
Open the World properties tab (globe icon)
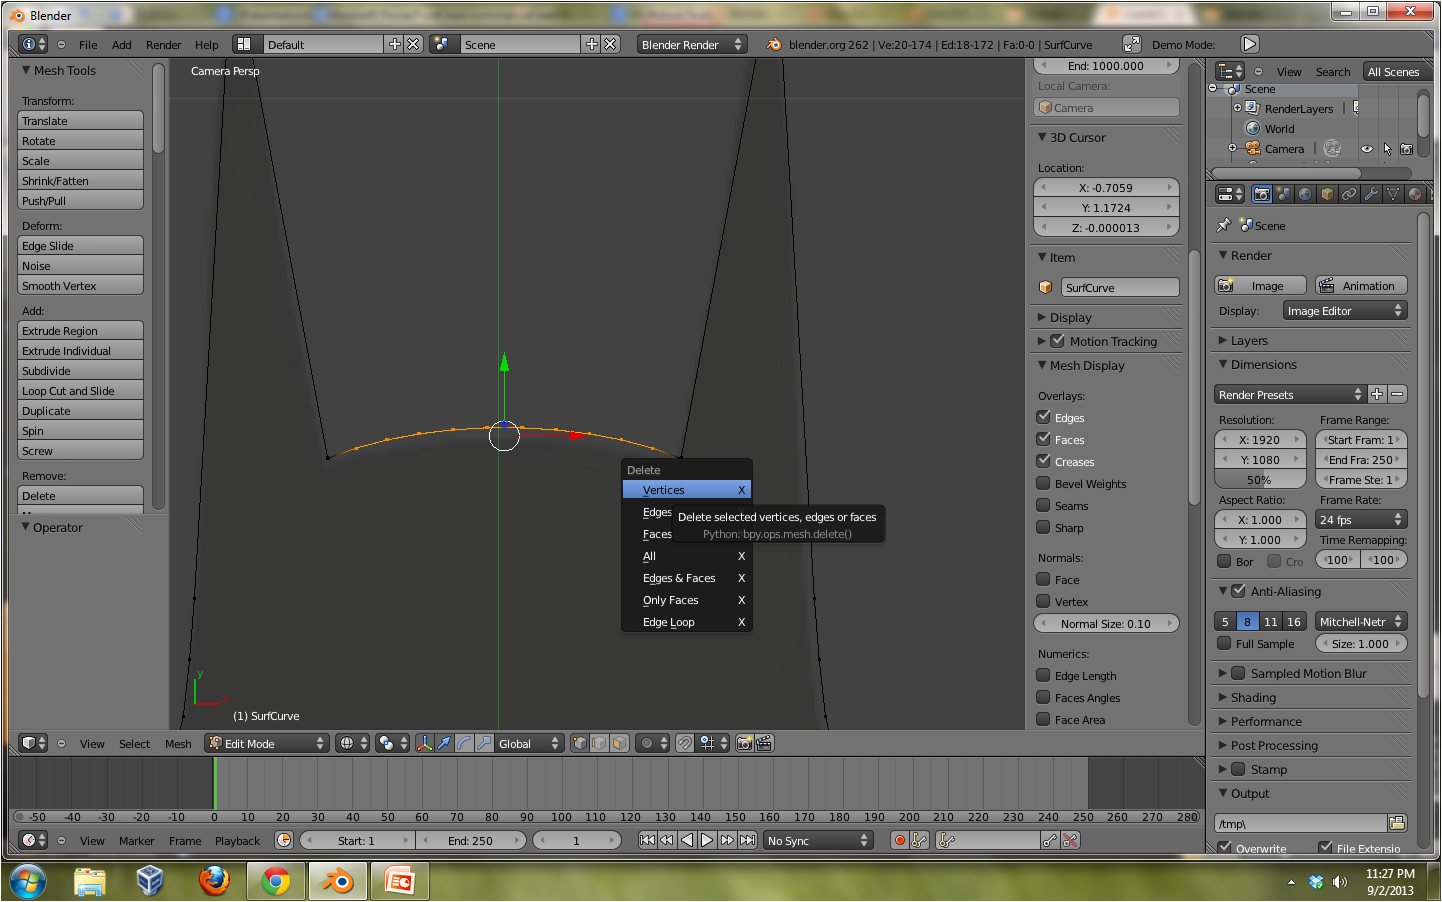point(1305,194)
